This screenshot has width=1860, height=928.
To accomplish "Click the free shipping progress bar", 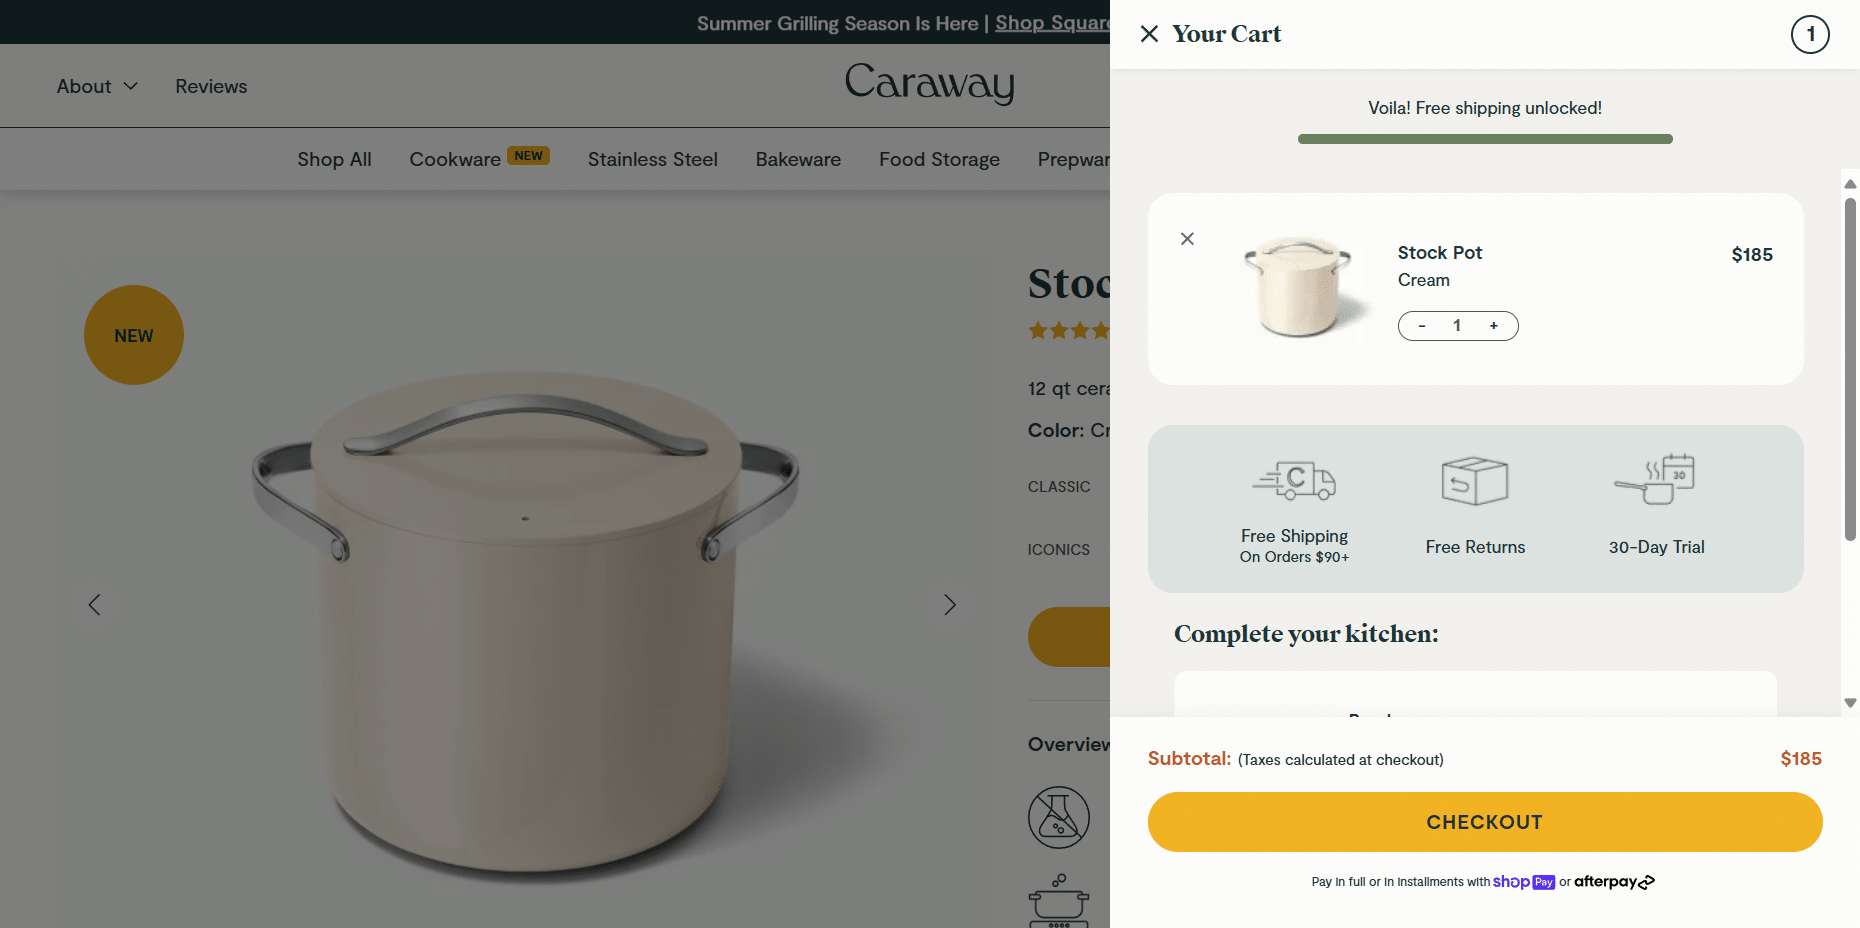I will 1484,138.
